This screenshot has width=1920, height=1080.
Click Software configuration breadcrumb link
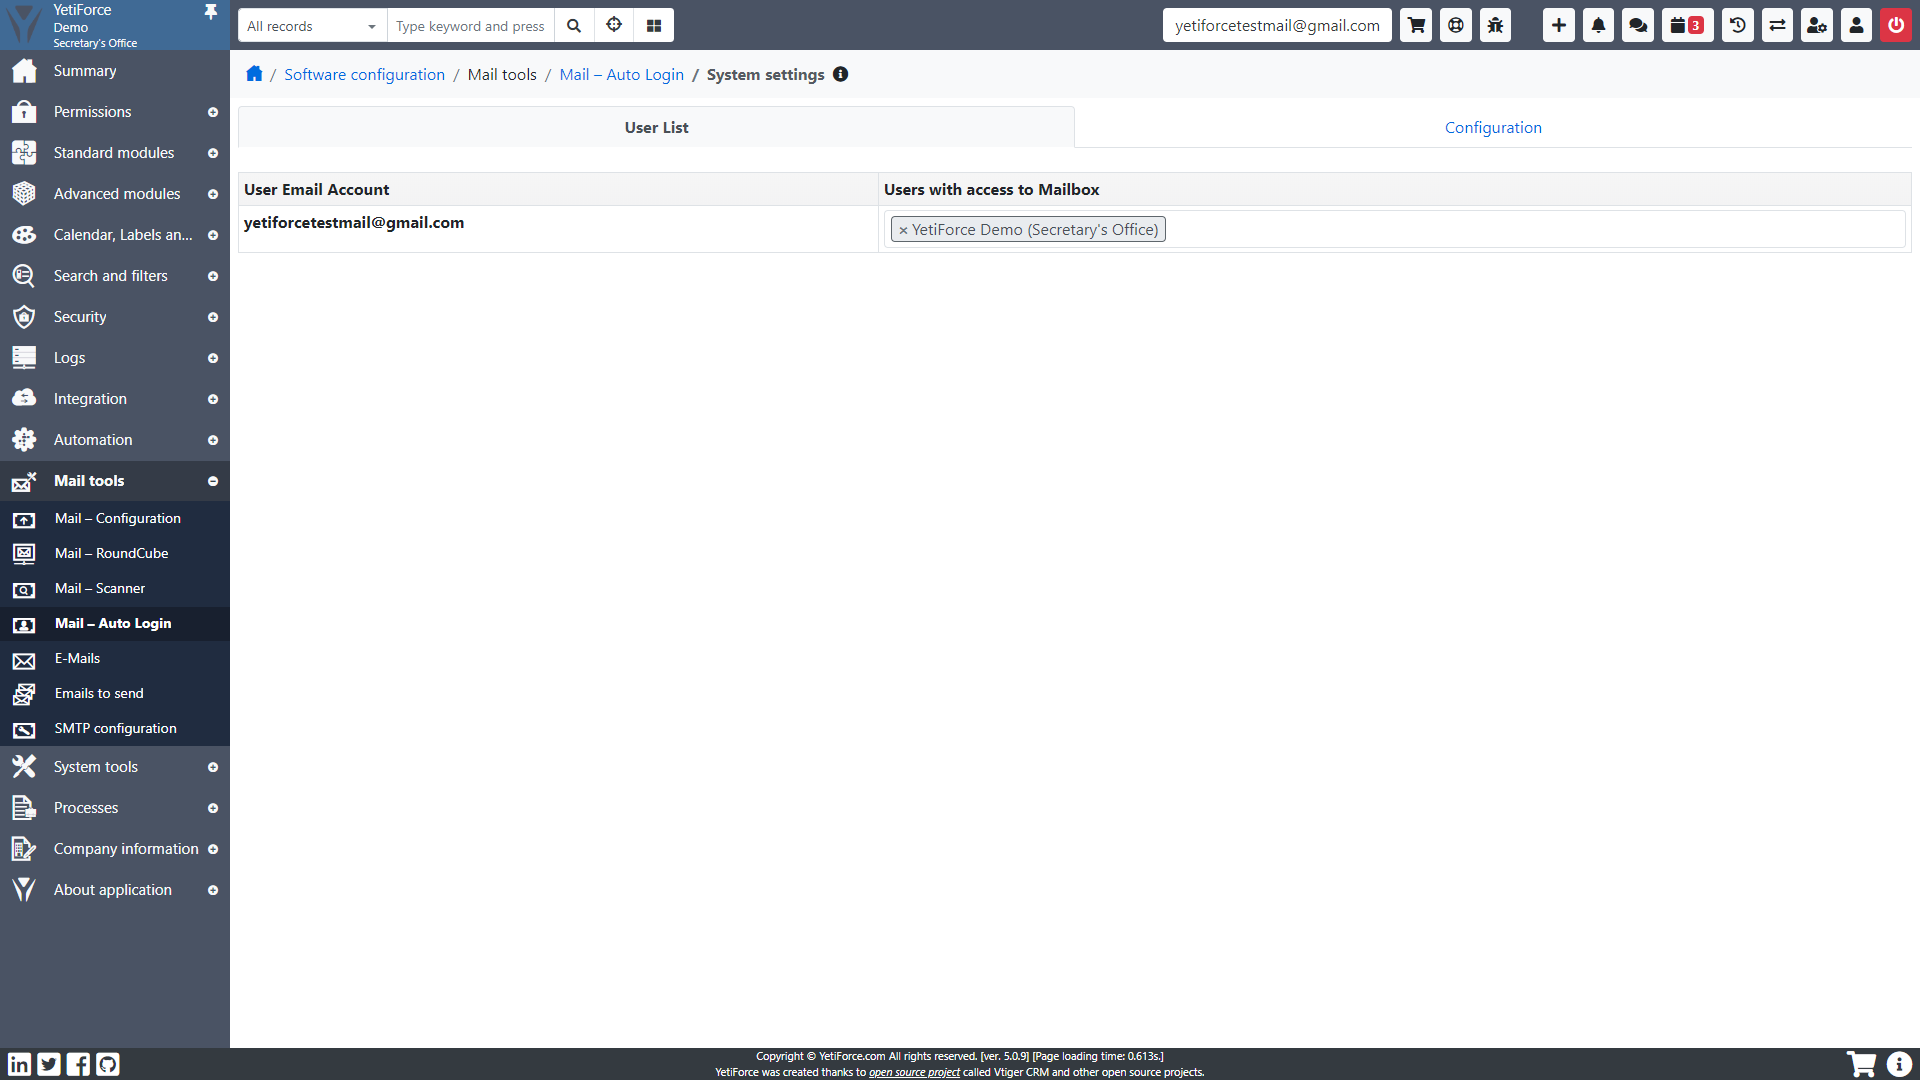tap(364, 74)
